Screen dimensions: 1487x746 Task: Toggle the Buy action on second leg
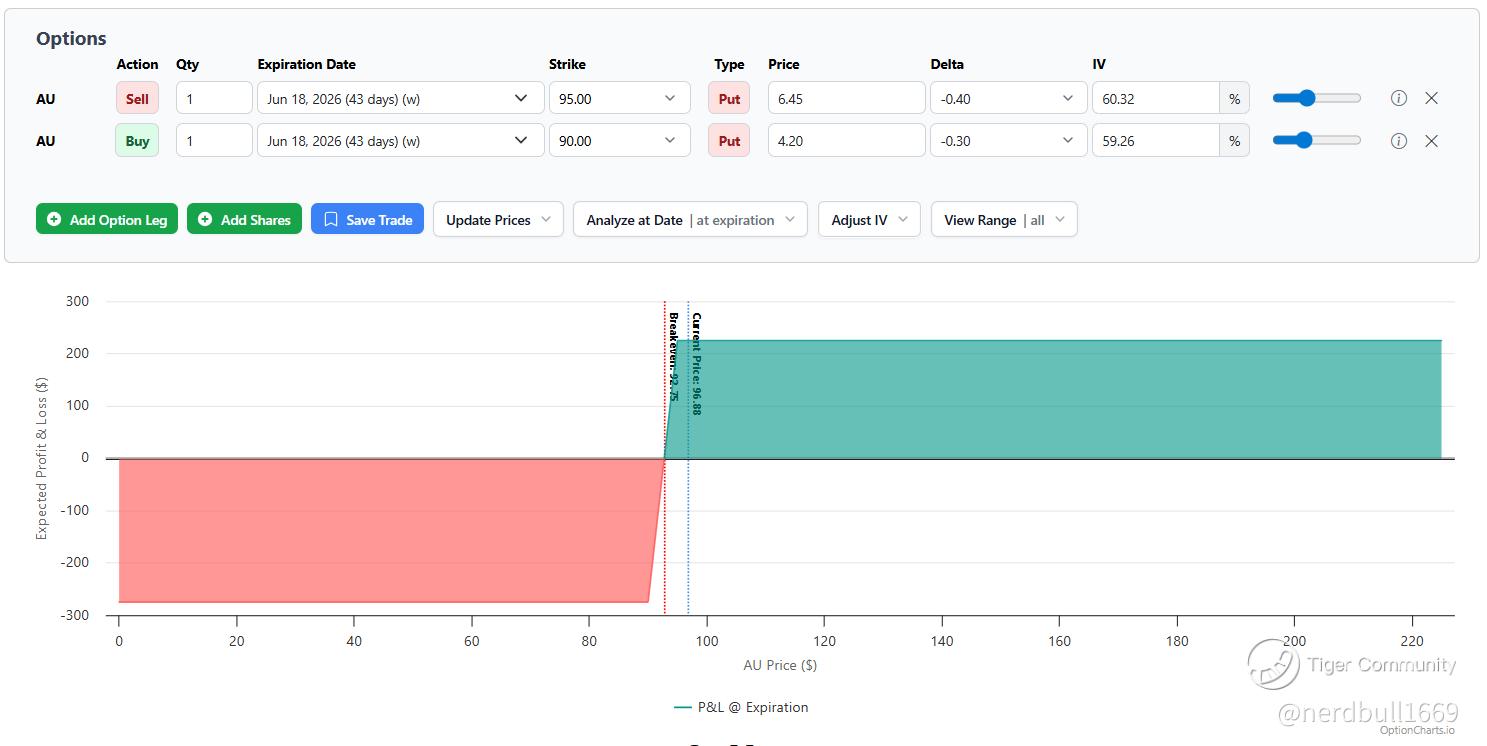[137, 141]
